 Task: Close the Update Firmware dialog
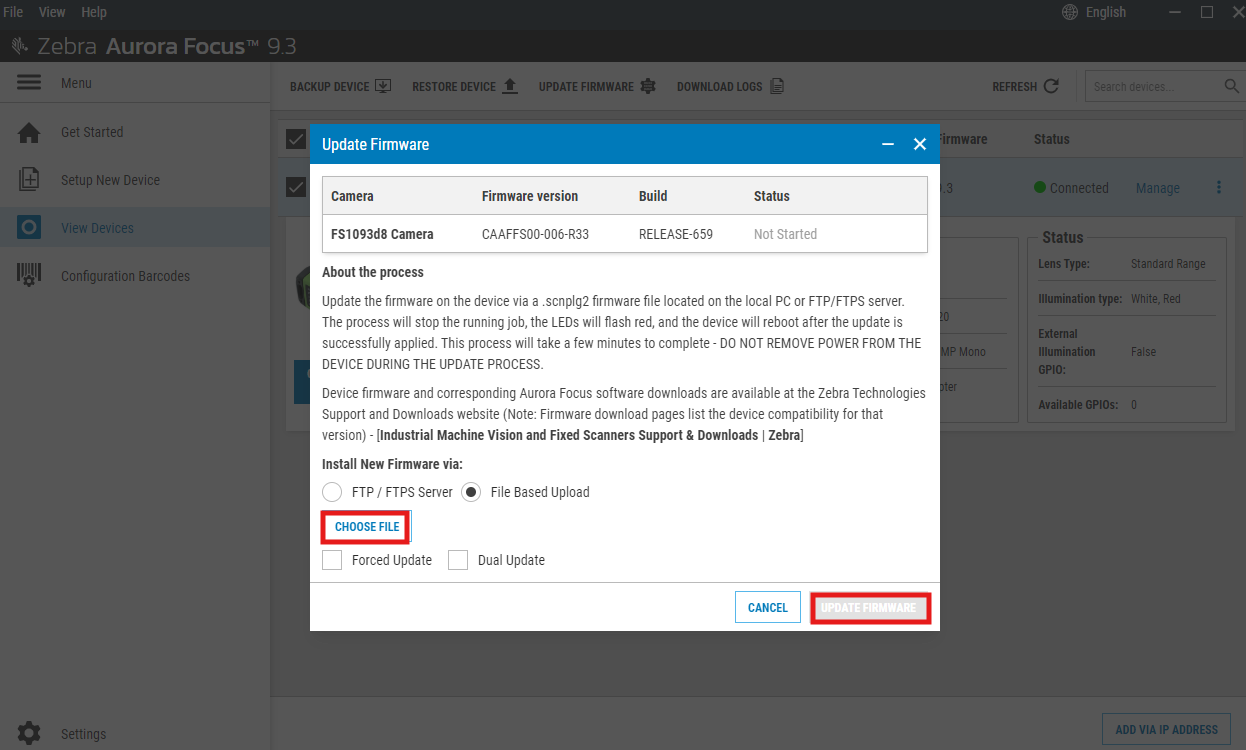coord(920,144)
